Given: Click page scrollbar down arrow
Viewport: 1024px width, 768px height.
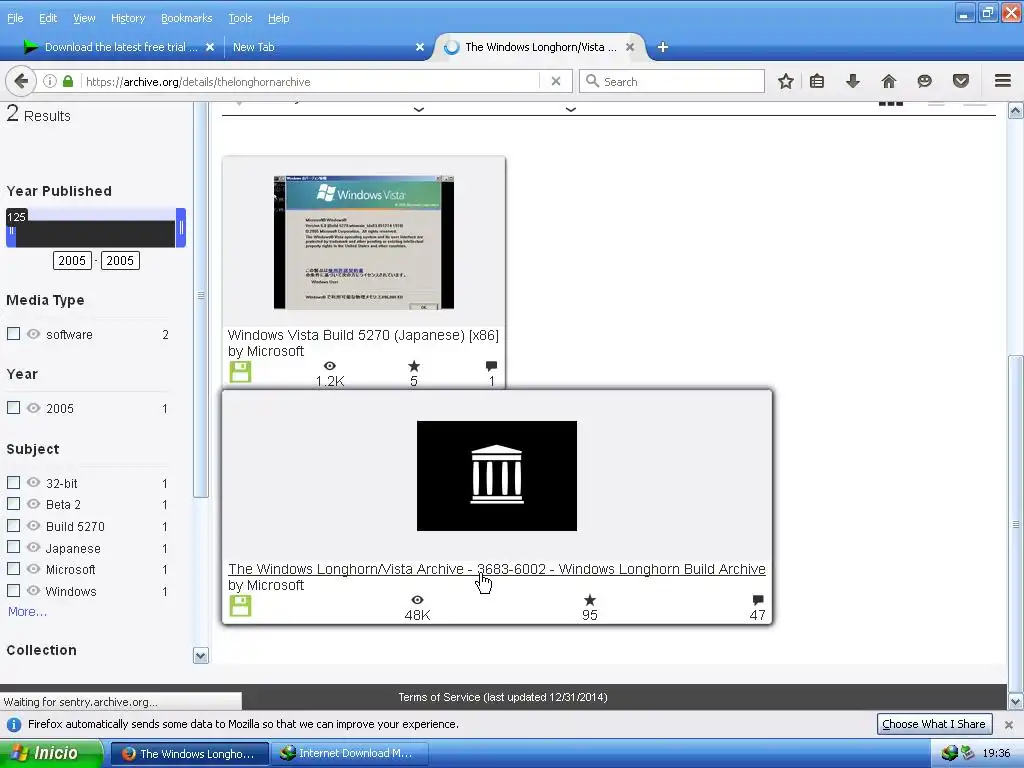Looking at the screenshot, I should tap(1015, 702).
